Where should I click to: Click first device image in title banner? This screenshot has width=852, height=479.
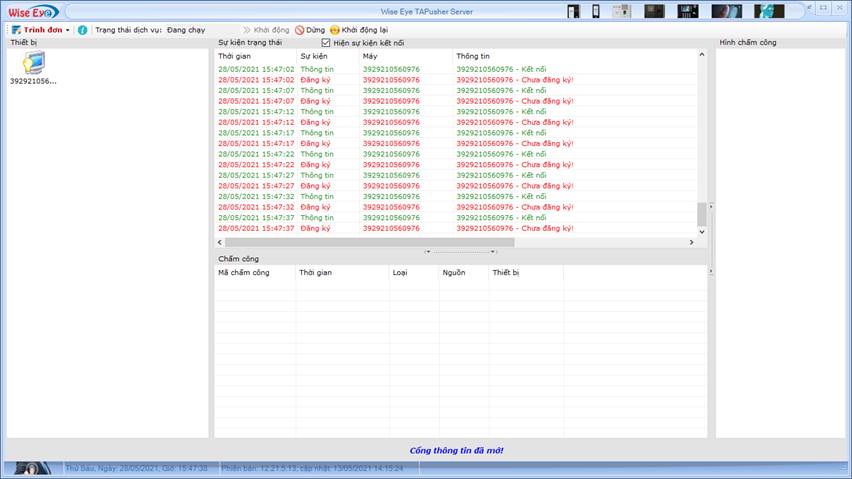tap(573, 11)
